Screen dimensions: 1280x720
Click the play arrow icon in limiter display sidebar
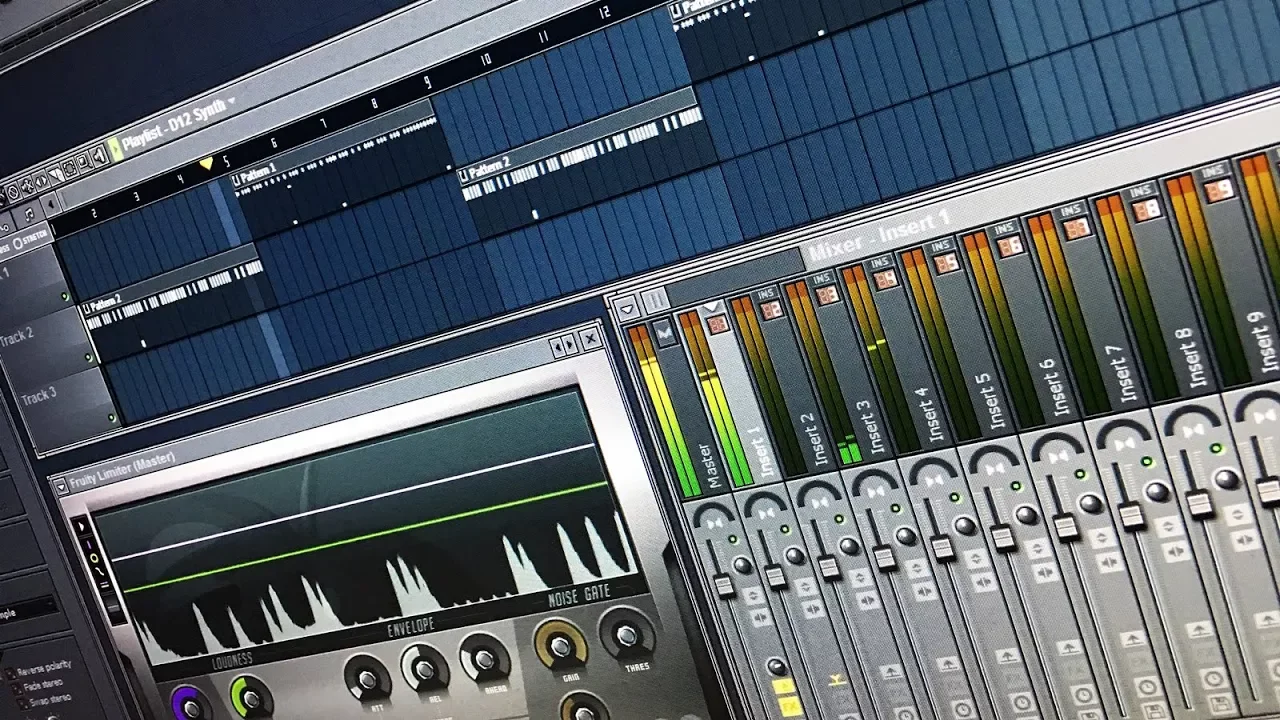[82, 526]
